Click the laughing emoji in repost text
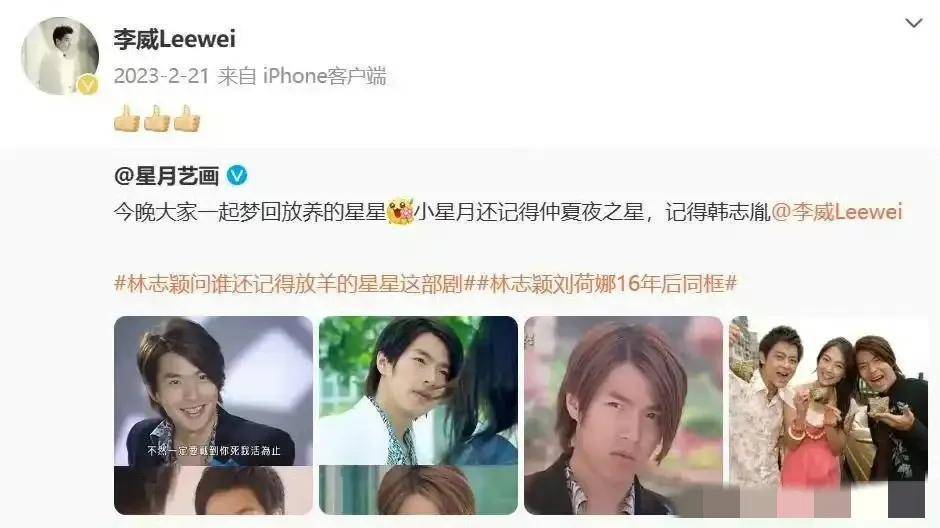The height and width of the screenshot is (528, 940). point(400,212)
